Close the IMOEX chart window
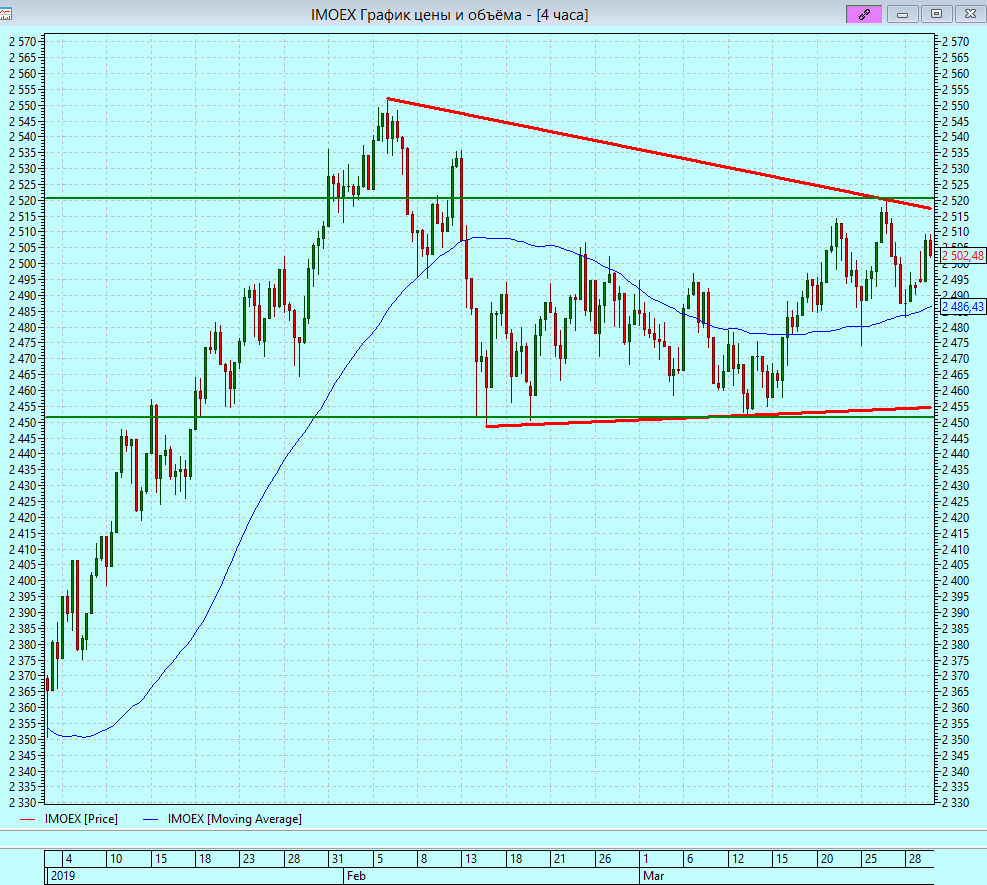 click(x=971, y=14)
